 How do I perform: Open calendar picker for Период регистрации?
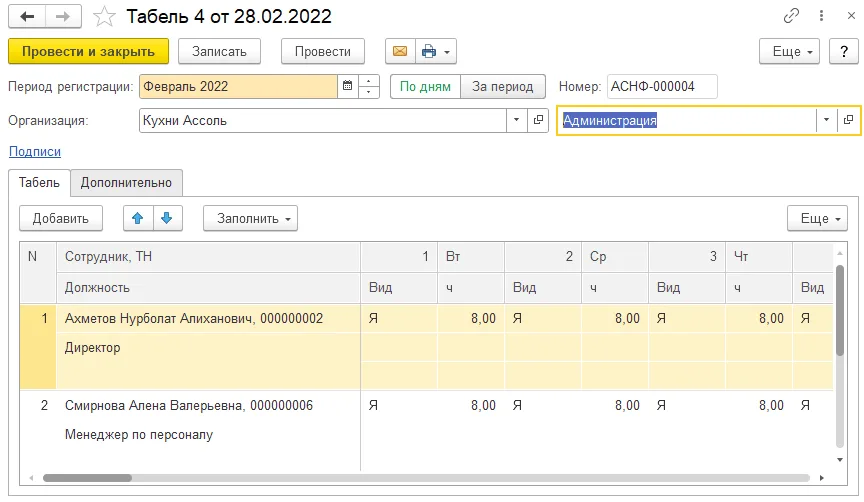(348, 86)
